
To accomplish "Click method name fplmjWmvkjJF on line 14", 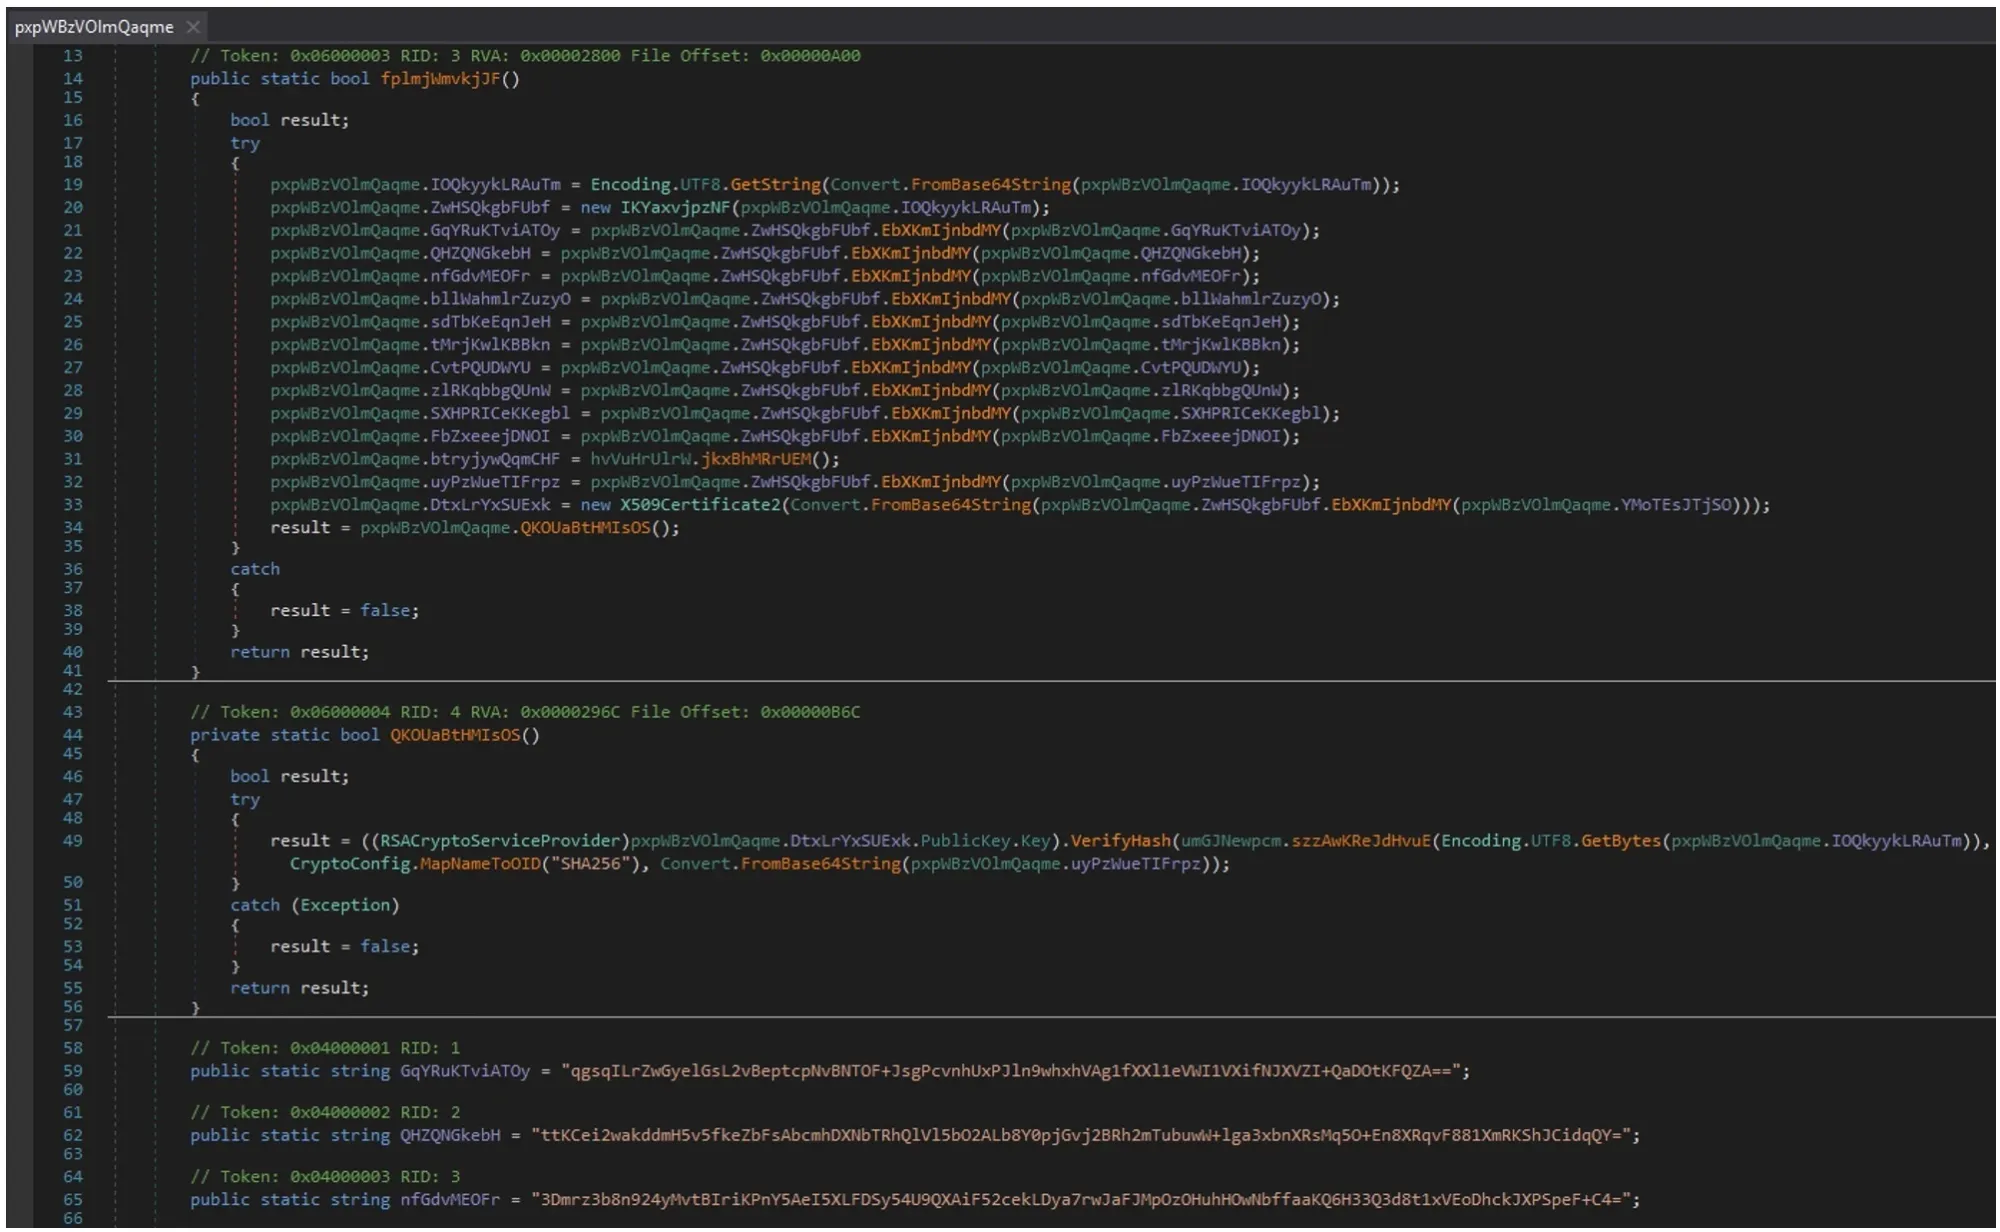I will pos(440,79).
